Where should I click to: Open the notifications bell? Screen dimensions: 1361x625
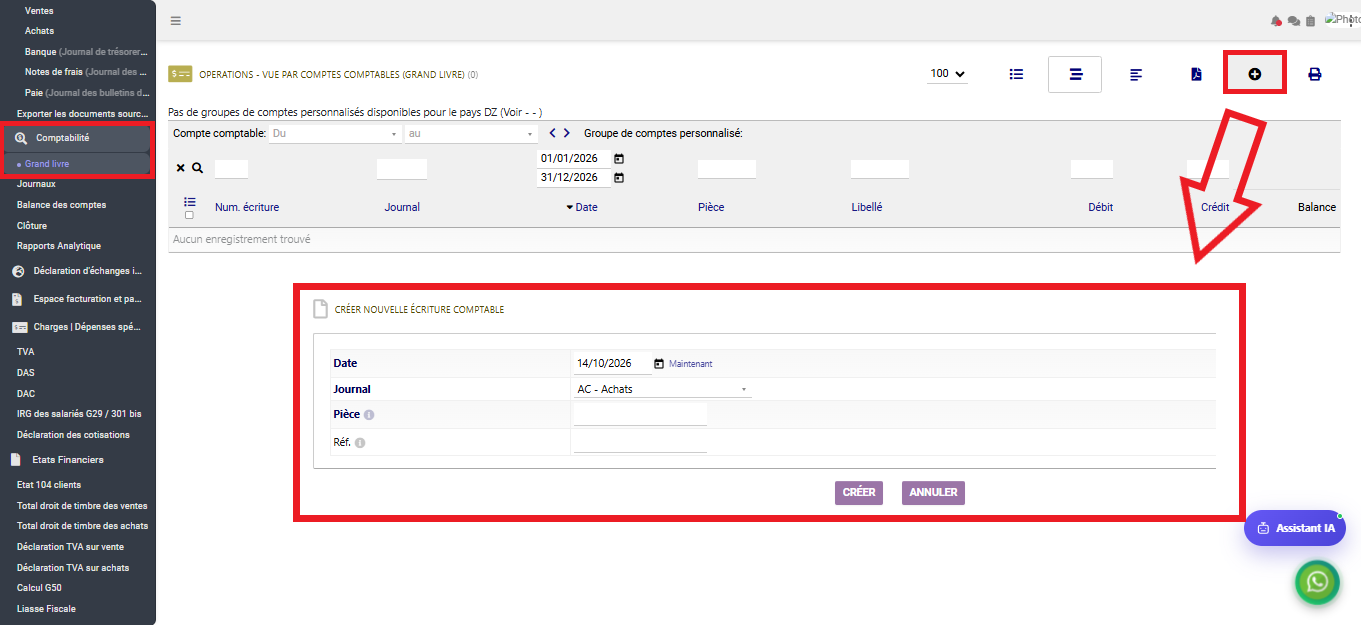click(1276, 21)
